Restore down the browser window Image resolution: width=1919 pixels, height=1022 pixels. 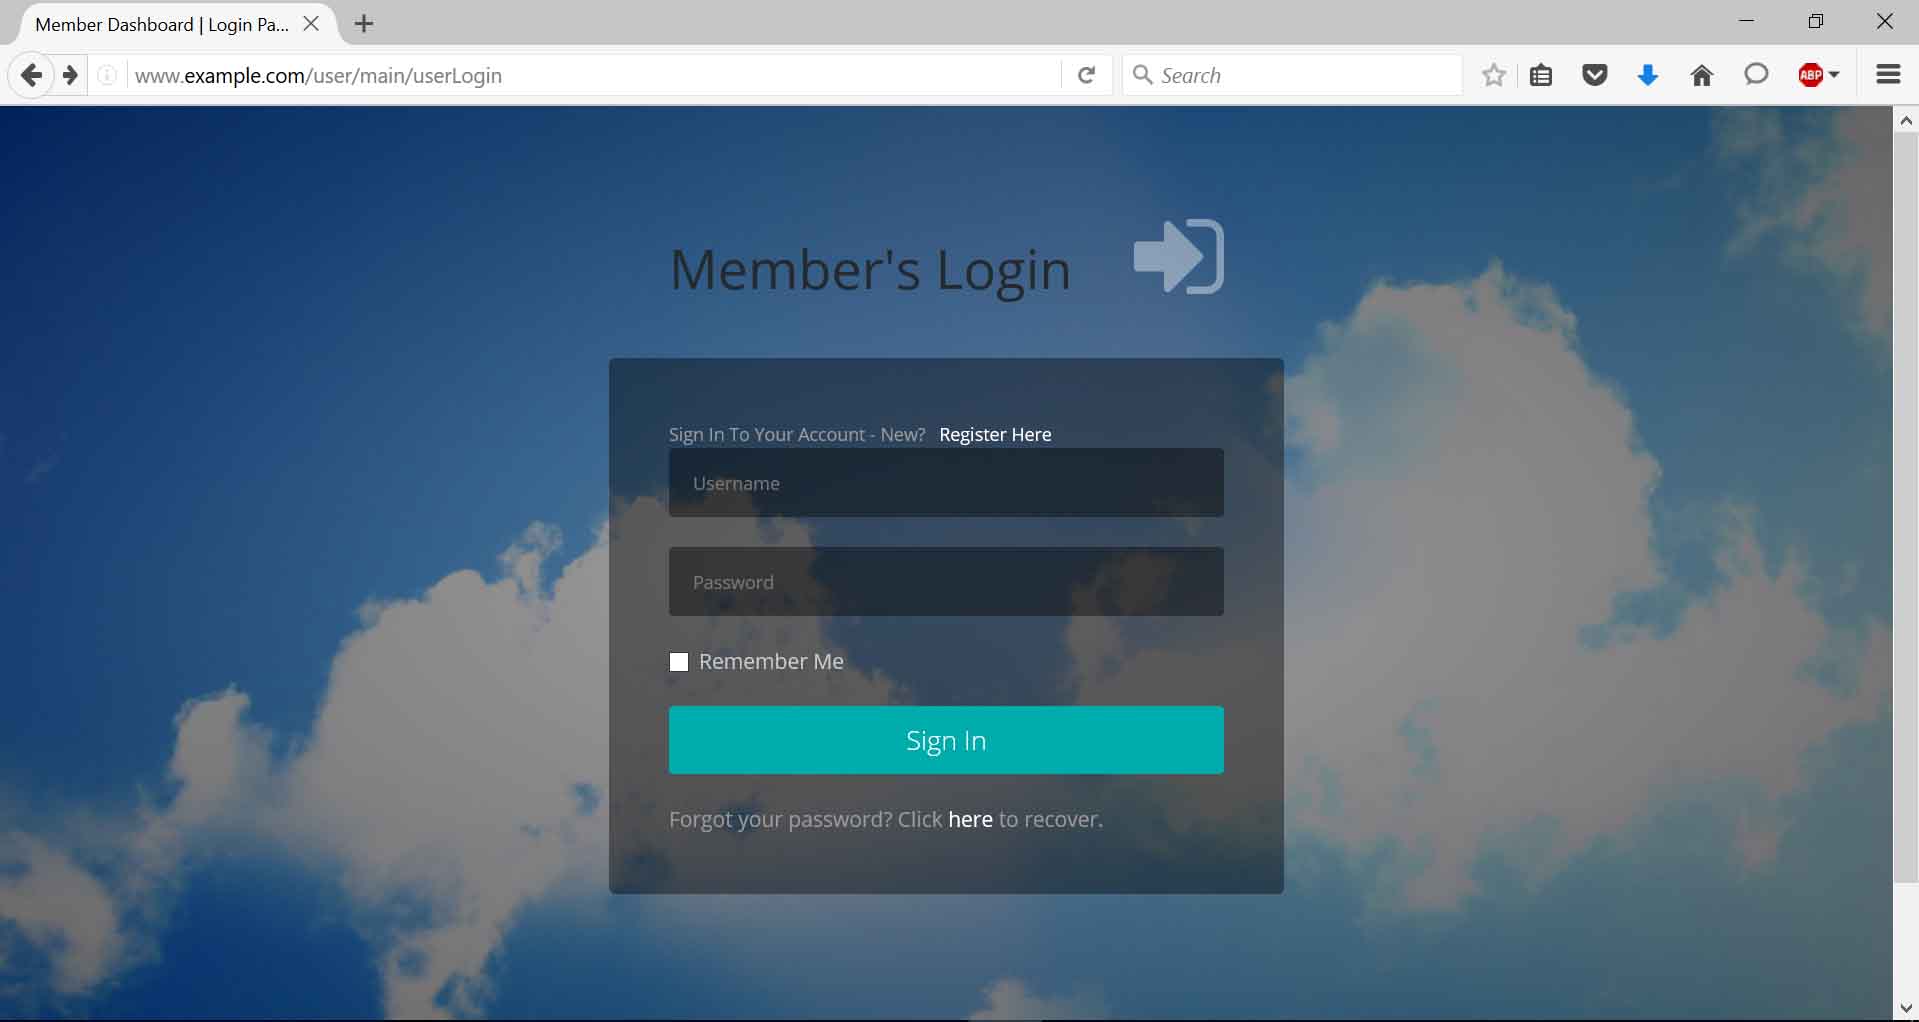coord(1816,21)
